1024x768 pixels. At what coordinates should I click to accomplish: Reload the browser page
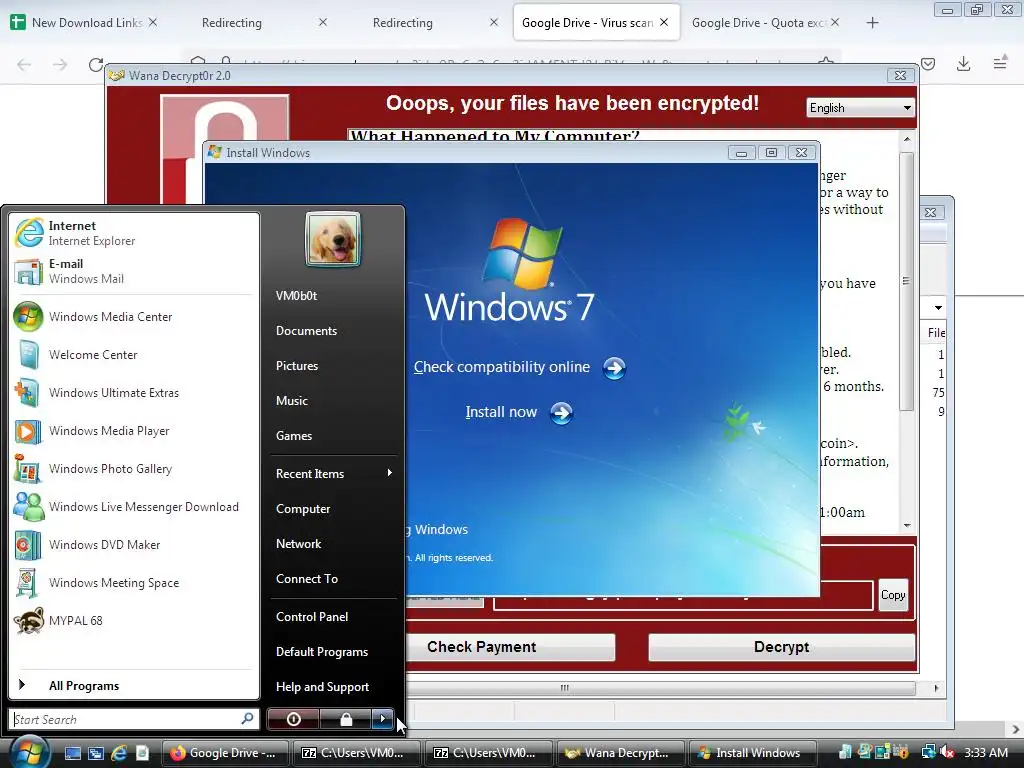[x=96, y=64]
